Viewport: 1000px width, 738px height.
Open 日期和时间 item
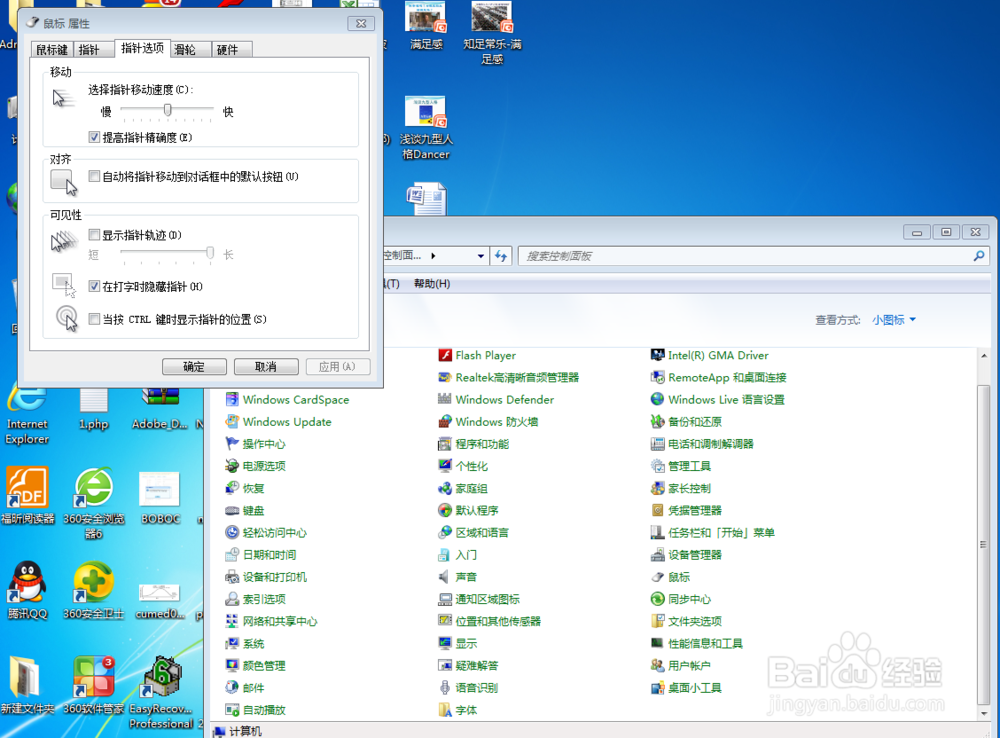(x=261, y=555)
